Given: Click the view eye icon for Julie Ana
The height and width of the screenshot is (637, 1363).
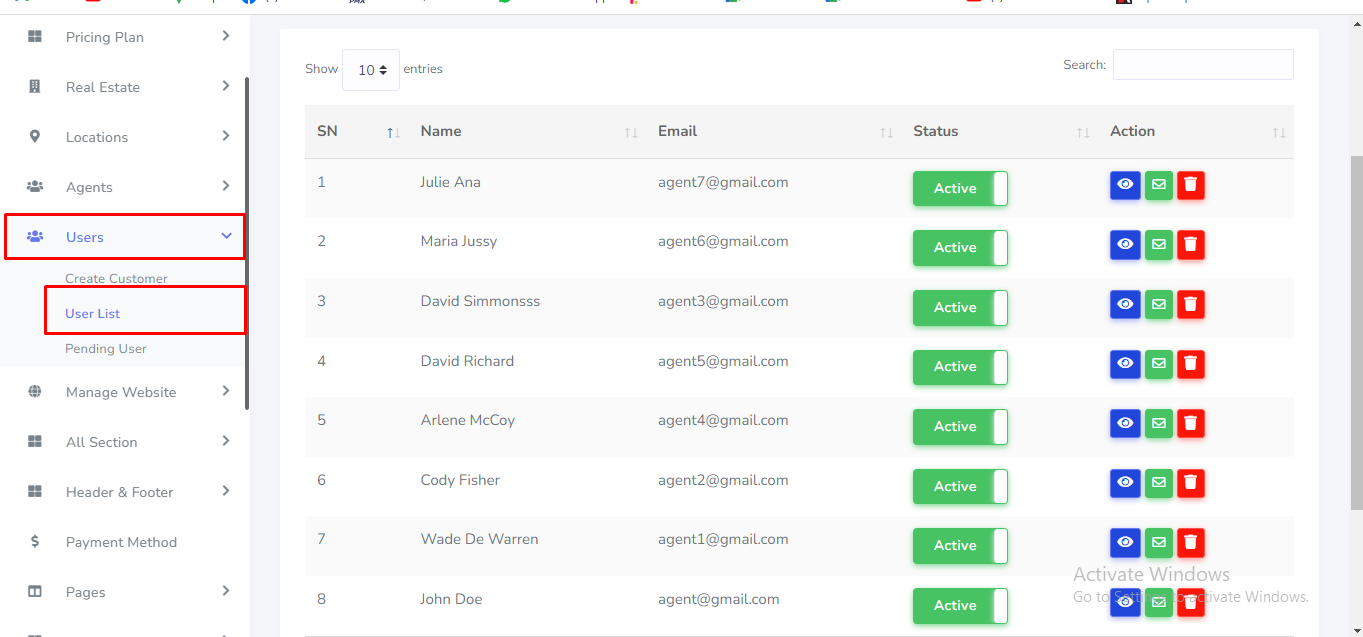Looking at the screenshot, I should (x=1125, y=185).
